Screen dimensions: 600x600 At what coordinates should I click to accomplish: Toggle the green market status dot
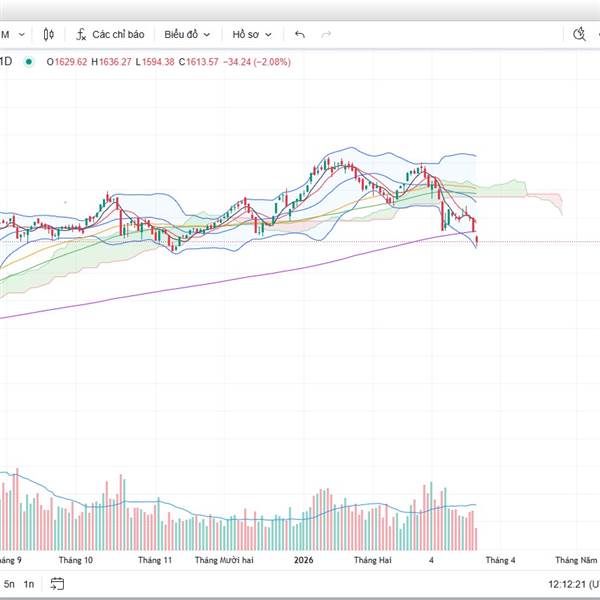(29, 61)
